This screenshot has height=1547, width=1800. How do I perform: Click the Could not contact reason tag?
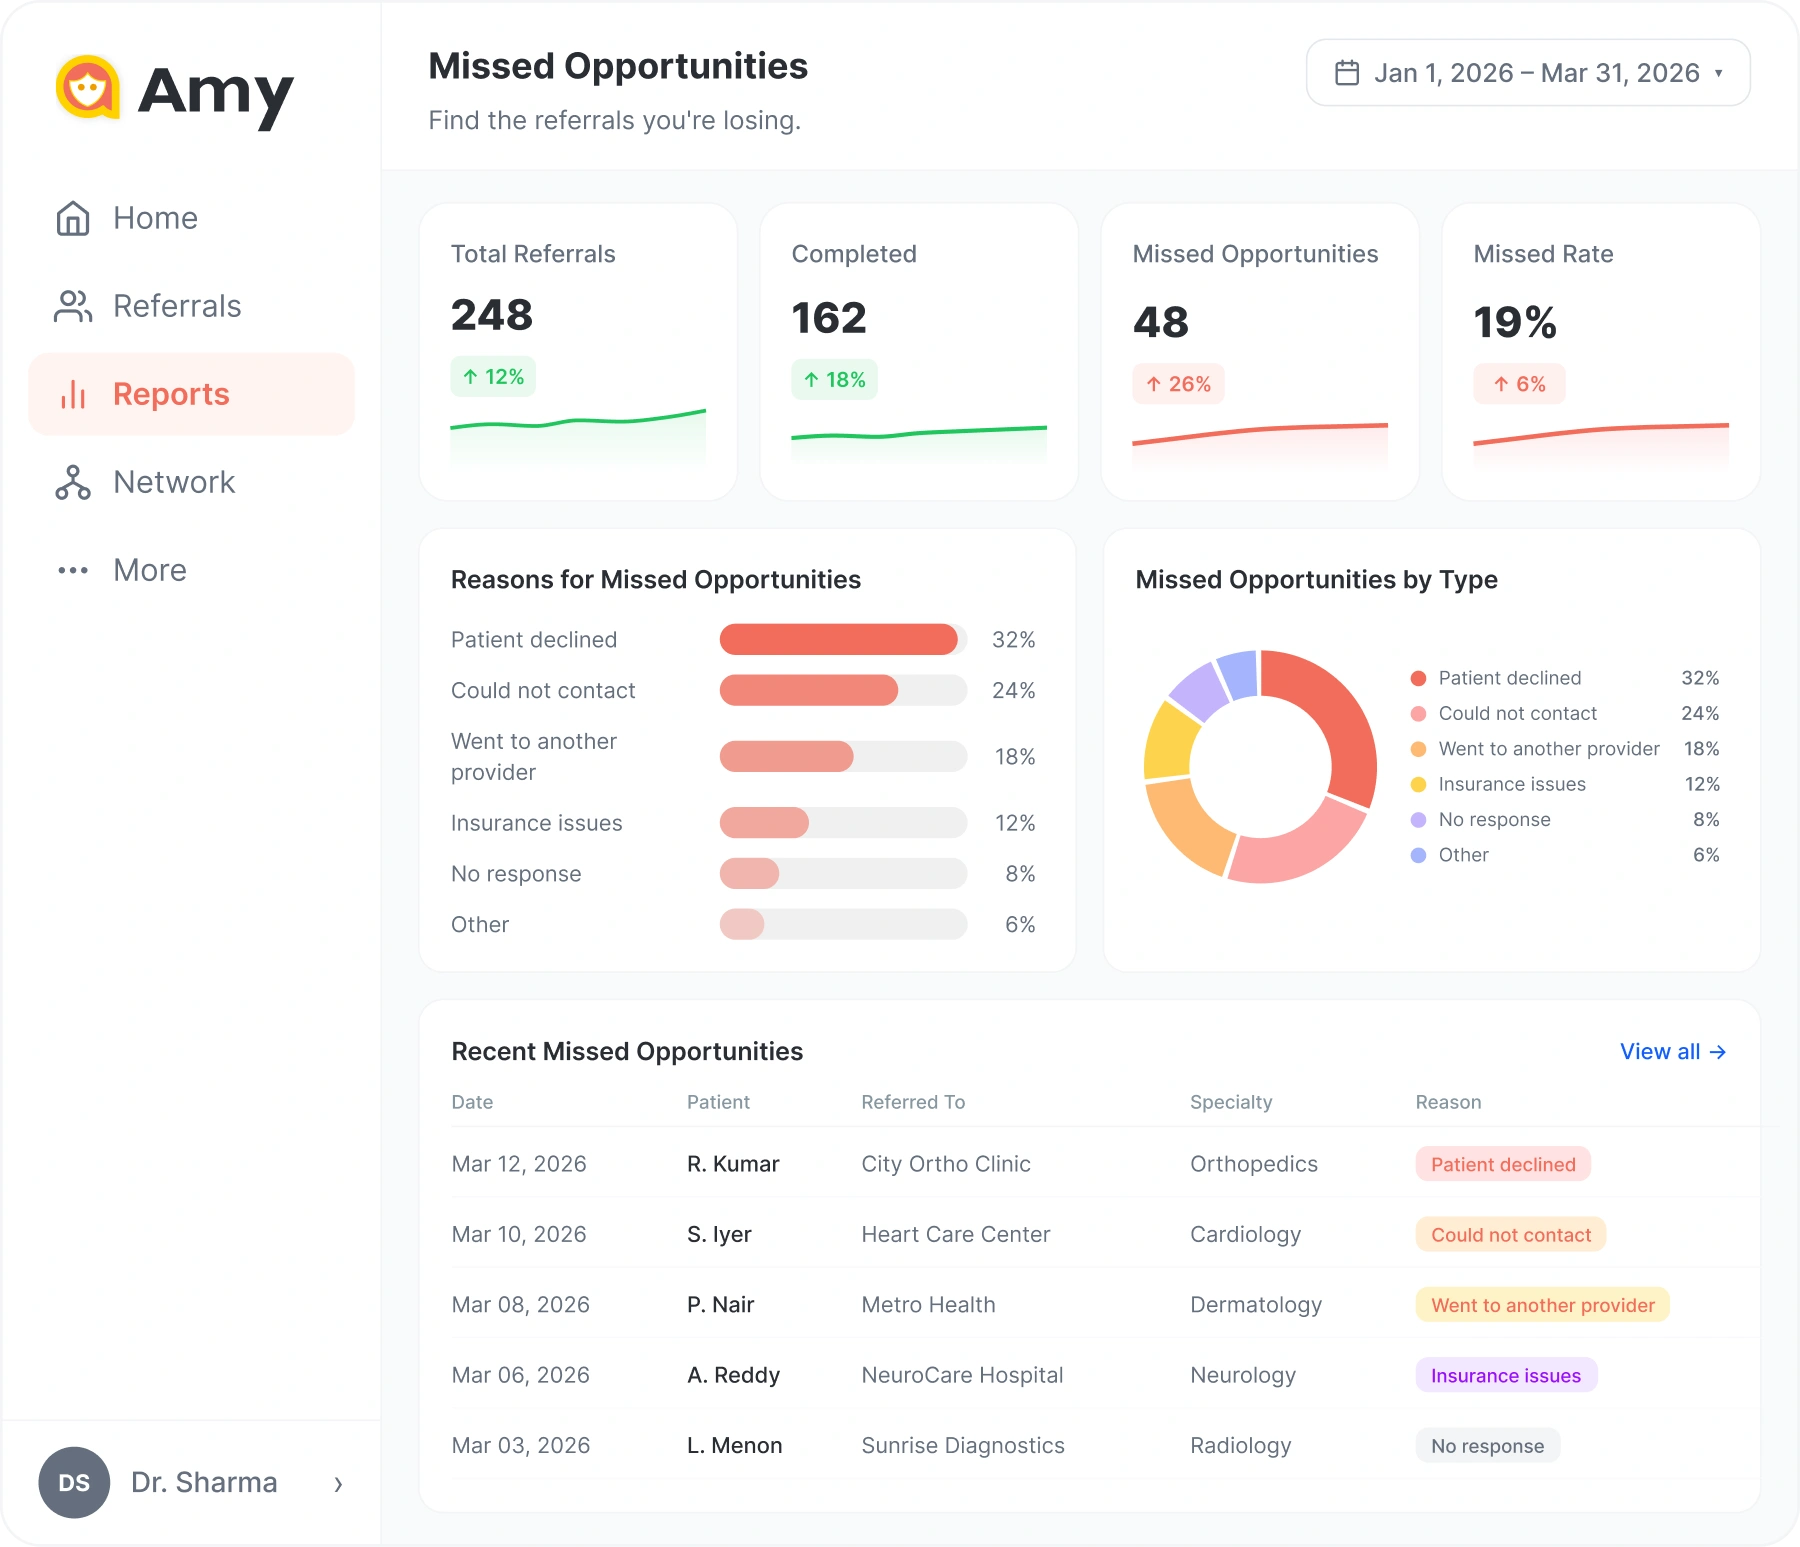1511,1235
